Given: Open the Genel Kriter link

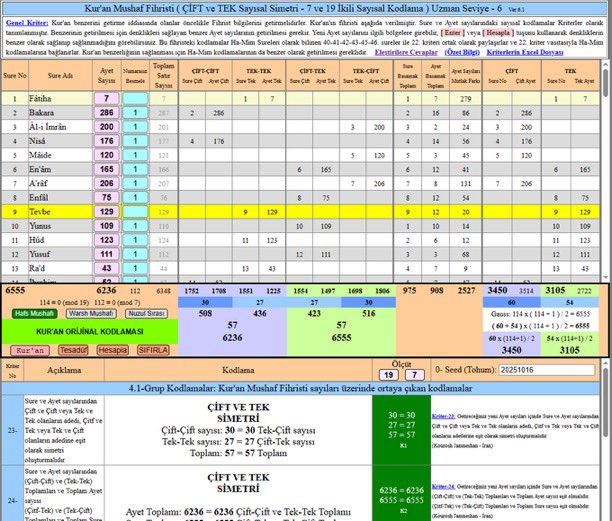Looking at the screenshot, I should point(27,23).
